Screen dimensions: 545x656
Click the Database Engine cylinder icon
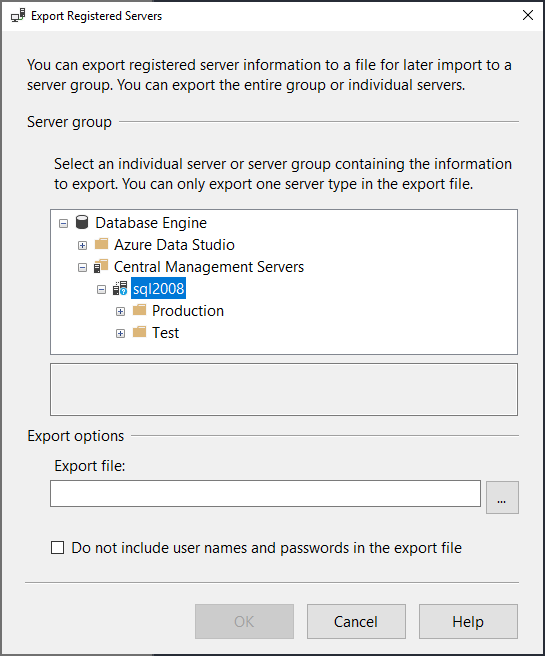coord(82,222)
